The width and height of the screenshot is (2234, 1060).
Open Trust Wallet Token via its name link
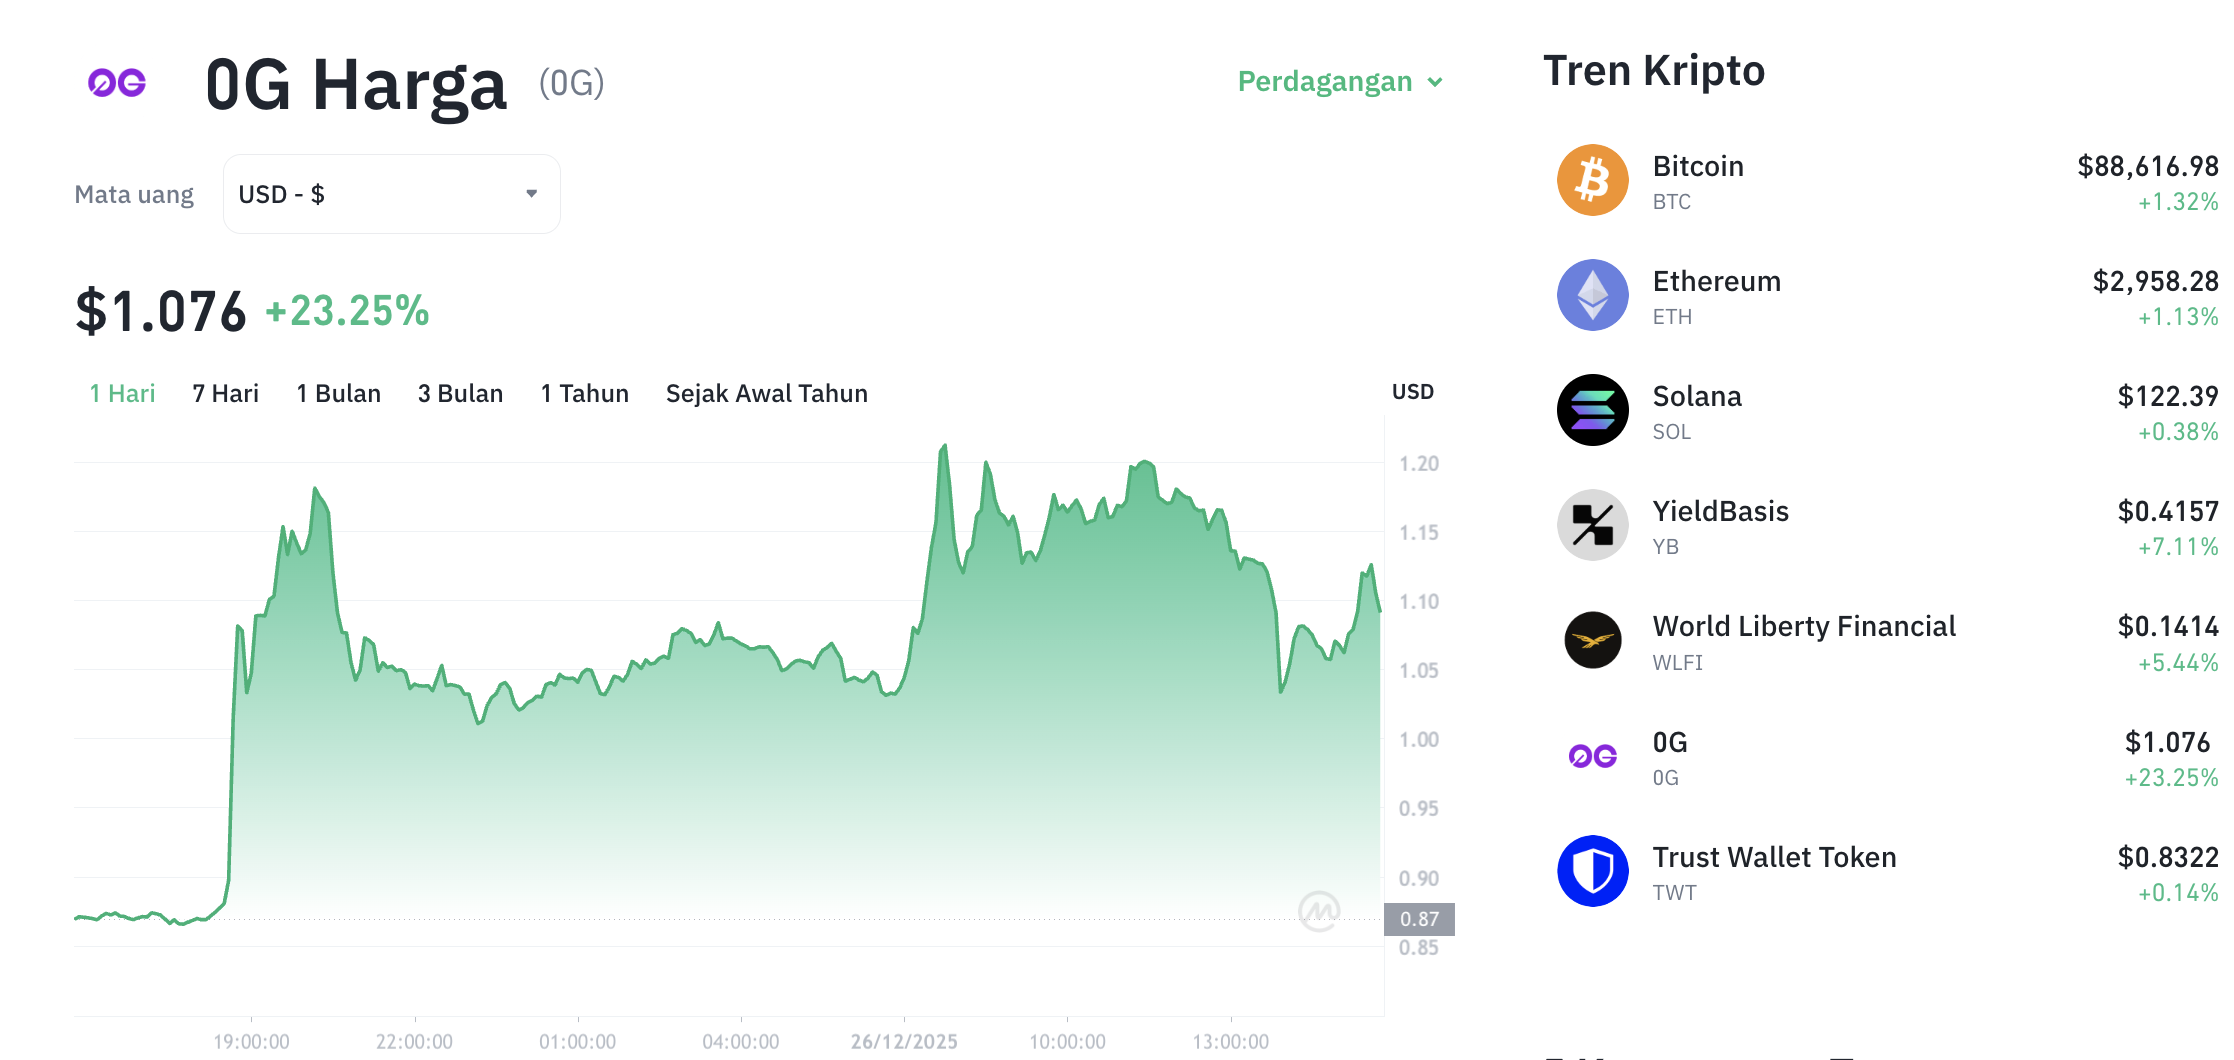[x=1774, y=857]
